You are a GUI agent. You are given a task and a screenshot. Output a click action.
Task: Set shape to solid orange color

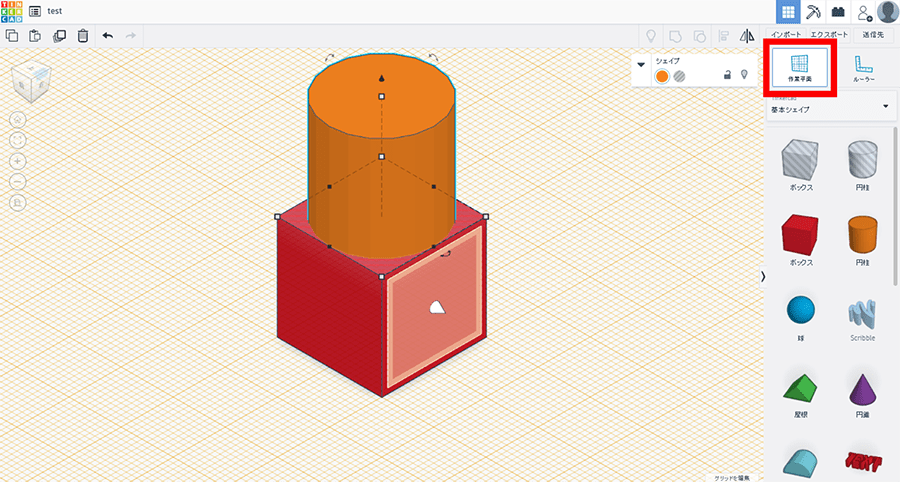click(662, 76)
